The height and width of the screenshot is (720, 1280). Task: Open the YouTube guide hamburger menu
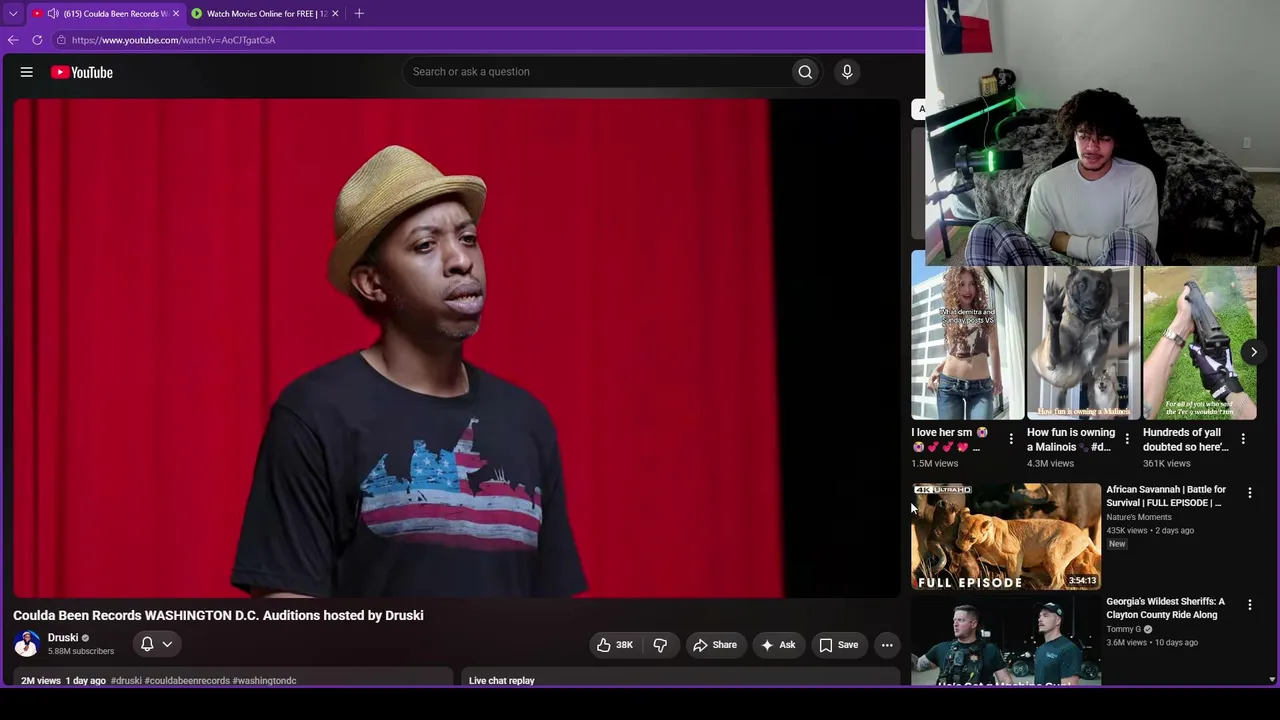[x=27, y=72]
